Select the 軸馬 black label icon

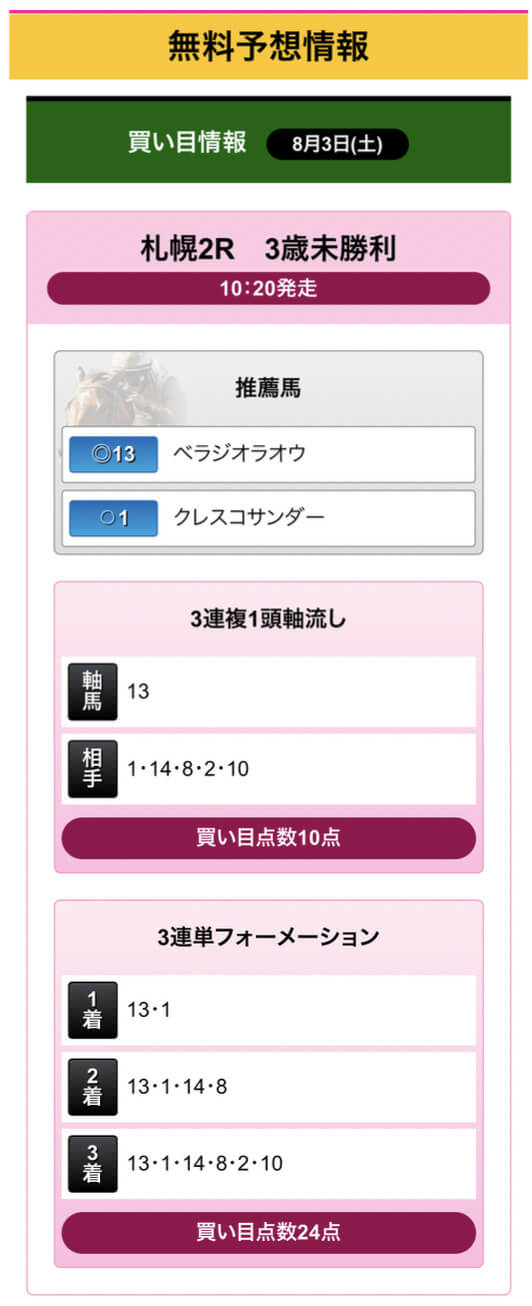coord(92,691)
